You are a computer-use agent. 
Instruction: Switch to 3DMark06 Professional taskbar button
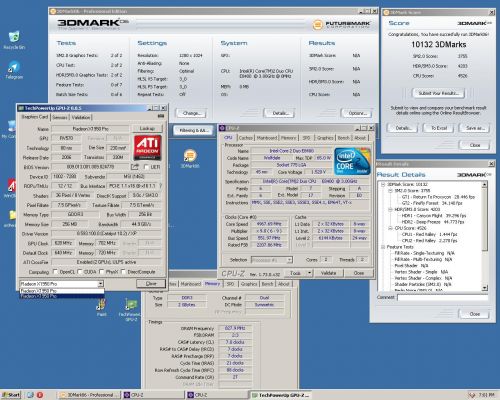click(88, 395)
